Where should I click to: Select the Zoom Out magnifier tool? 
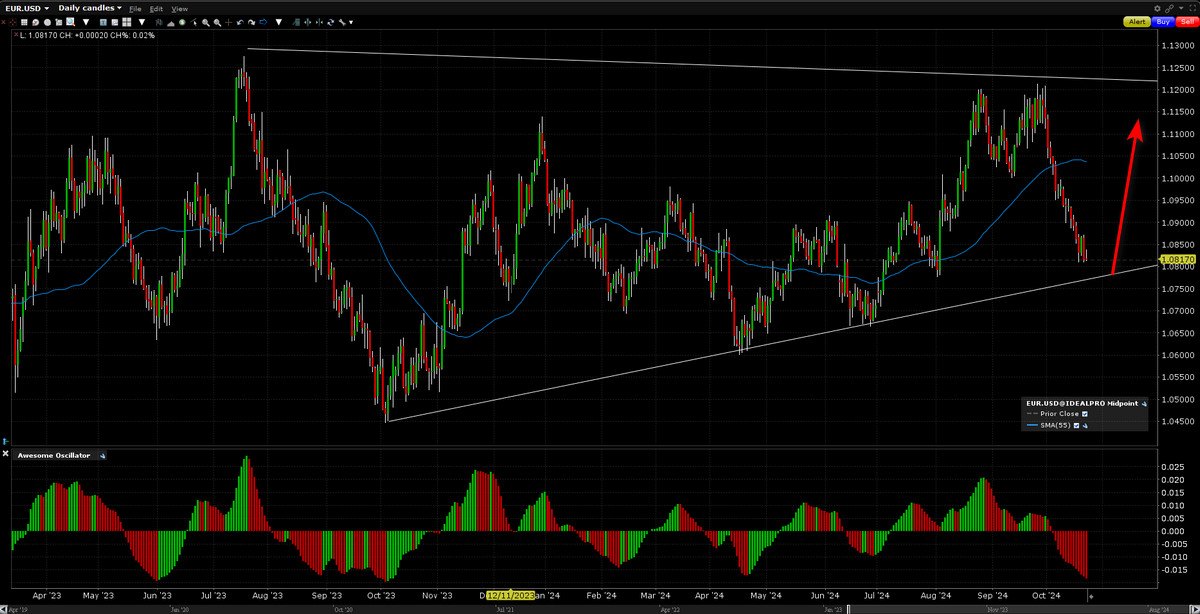pos(217,21)
